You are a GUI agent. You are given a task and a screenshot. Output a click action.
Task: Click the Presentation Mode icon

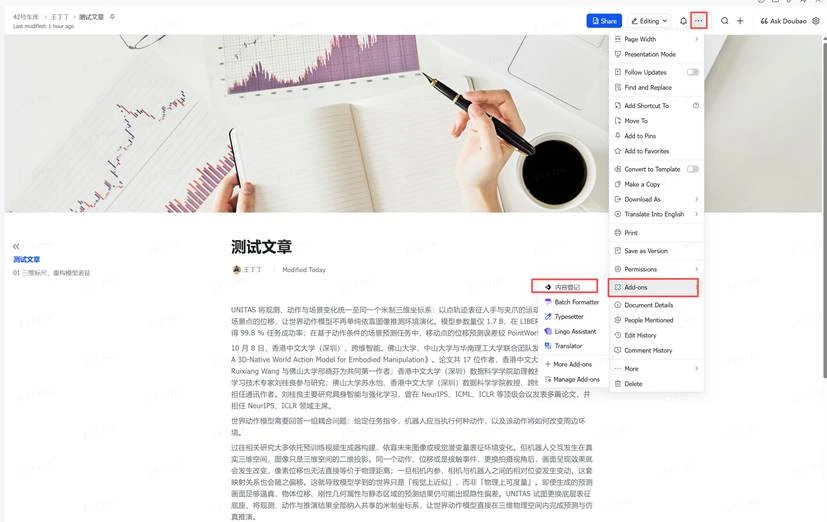coord(618,54)
